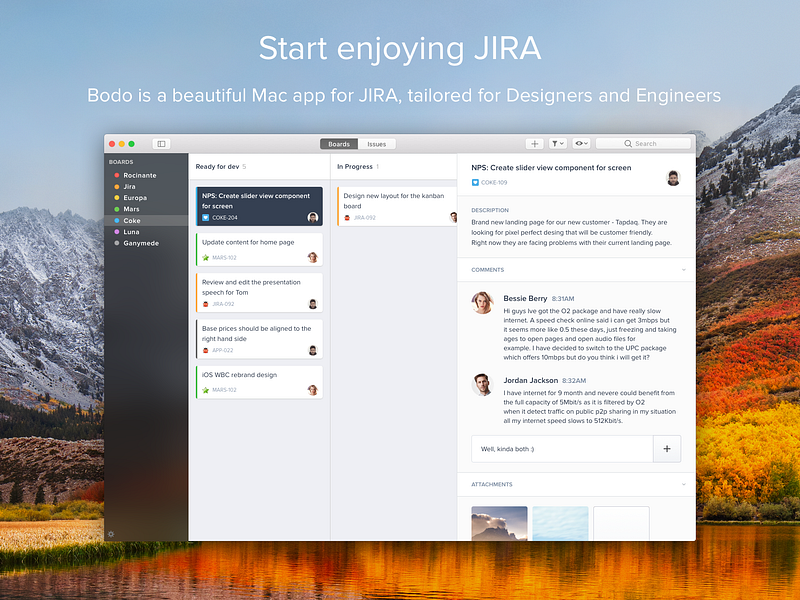Screen dimensions: 800x600
Task: Click assignee avatar on Update content card
Action: pos(313,257)
